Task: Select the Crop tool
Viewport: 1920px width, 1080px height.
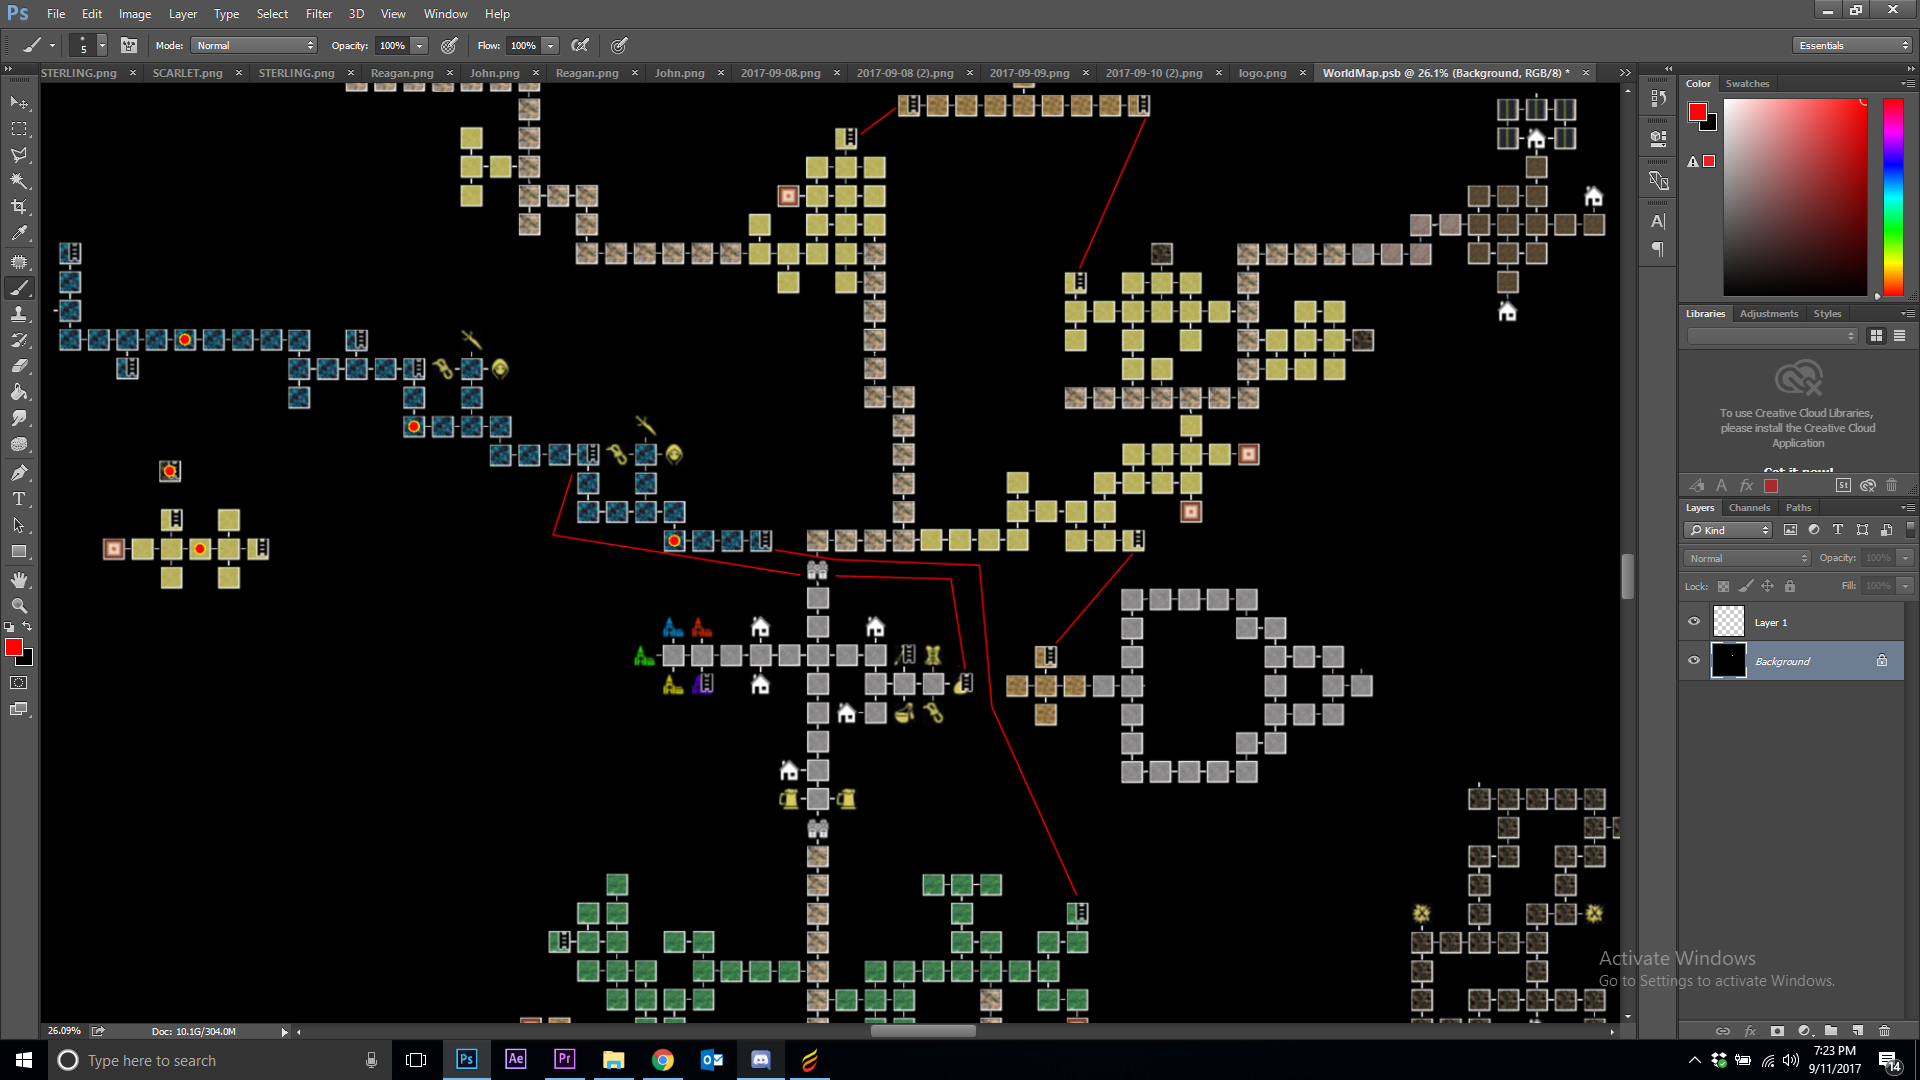Action: click(x=19, y=207)
